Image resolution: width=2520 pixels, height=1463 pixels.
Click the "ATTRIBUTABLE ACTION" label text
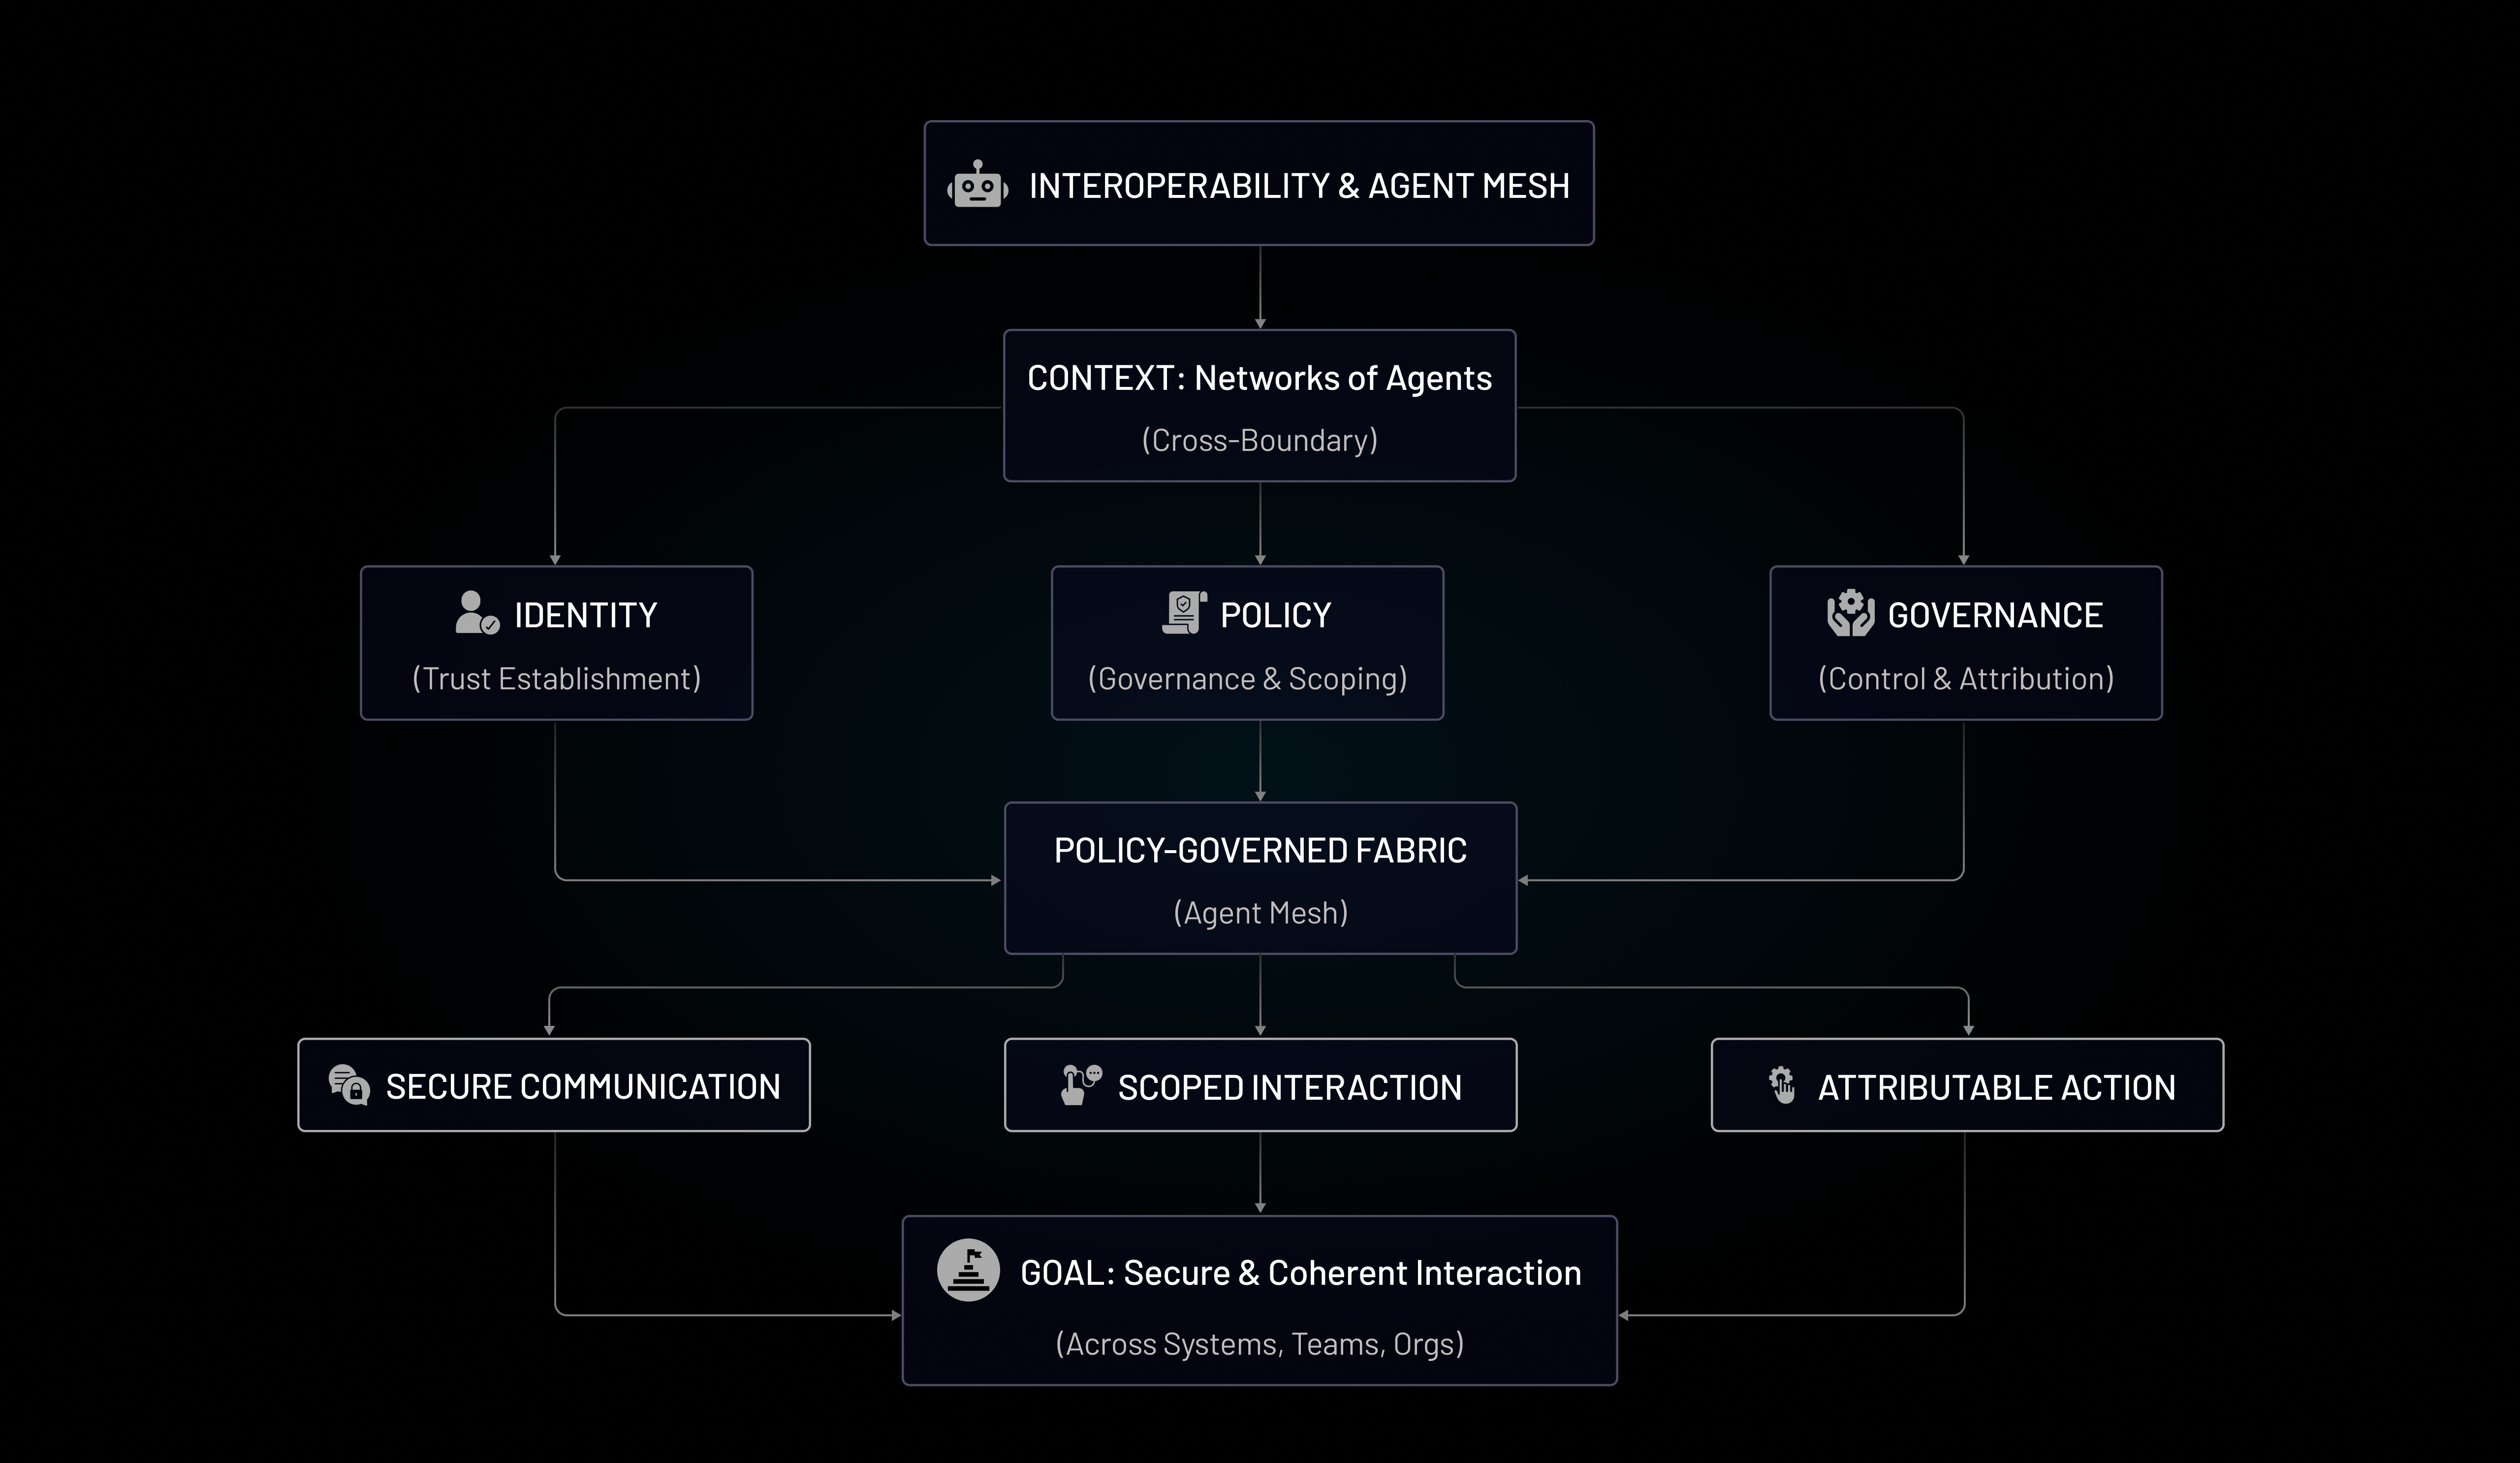[x=1996, y=1088]
